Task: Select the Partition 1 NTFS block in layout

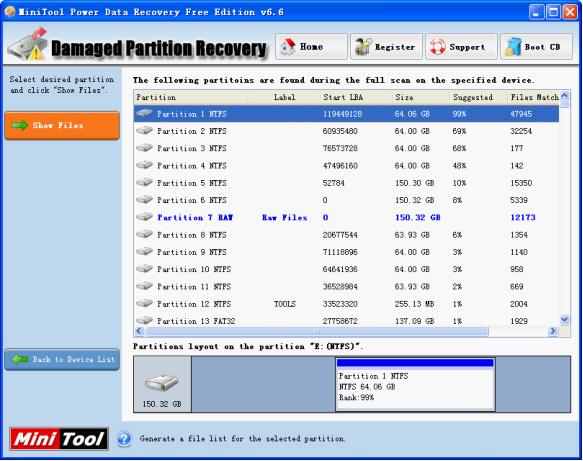Action: tap(415, 384)
